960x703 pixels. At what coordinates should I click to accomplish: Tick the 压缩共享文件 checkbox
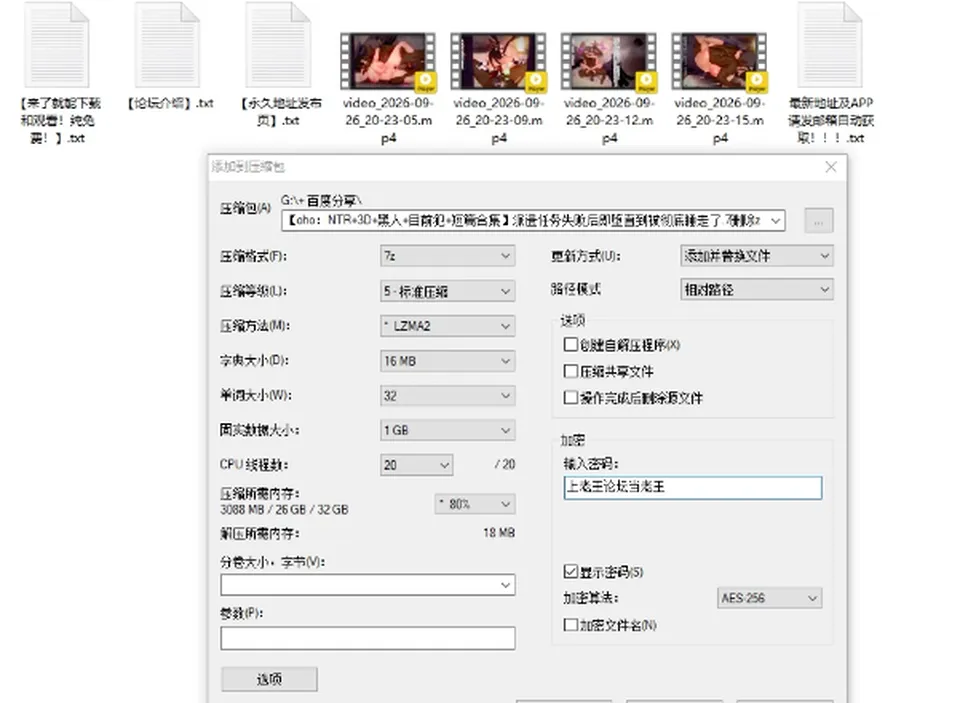click(x=571, y=371)
